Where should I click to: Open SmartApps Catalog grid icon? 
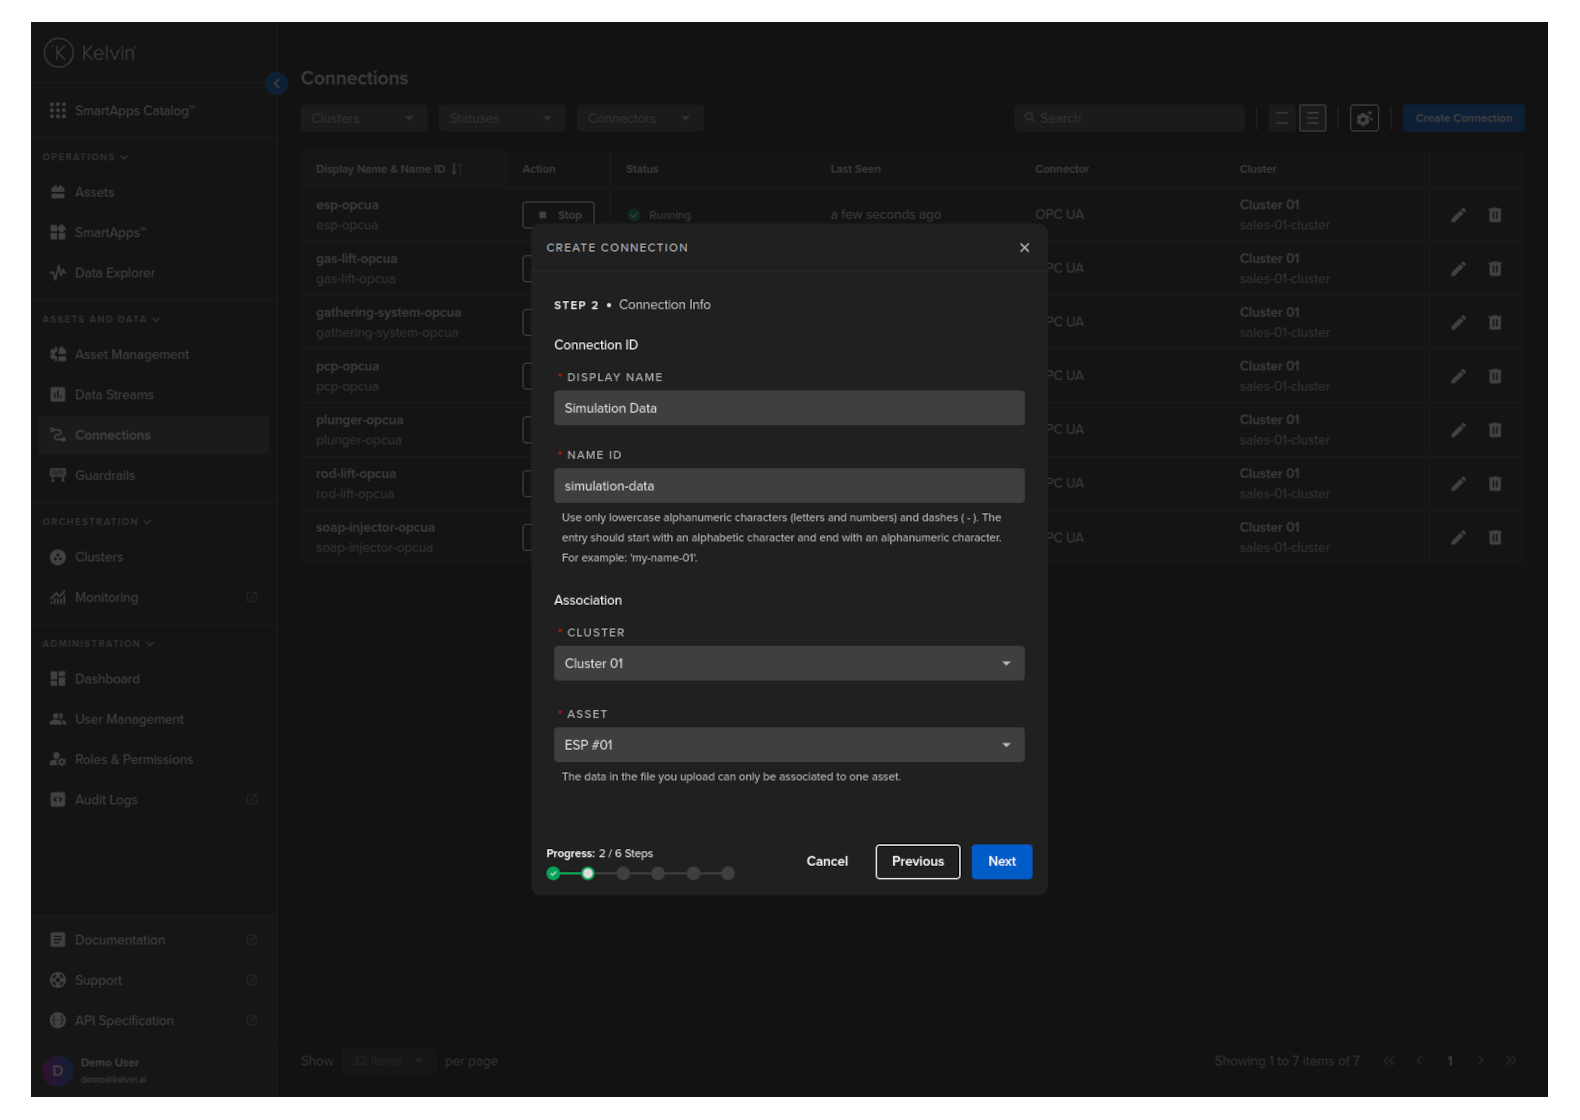(58, 111)
